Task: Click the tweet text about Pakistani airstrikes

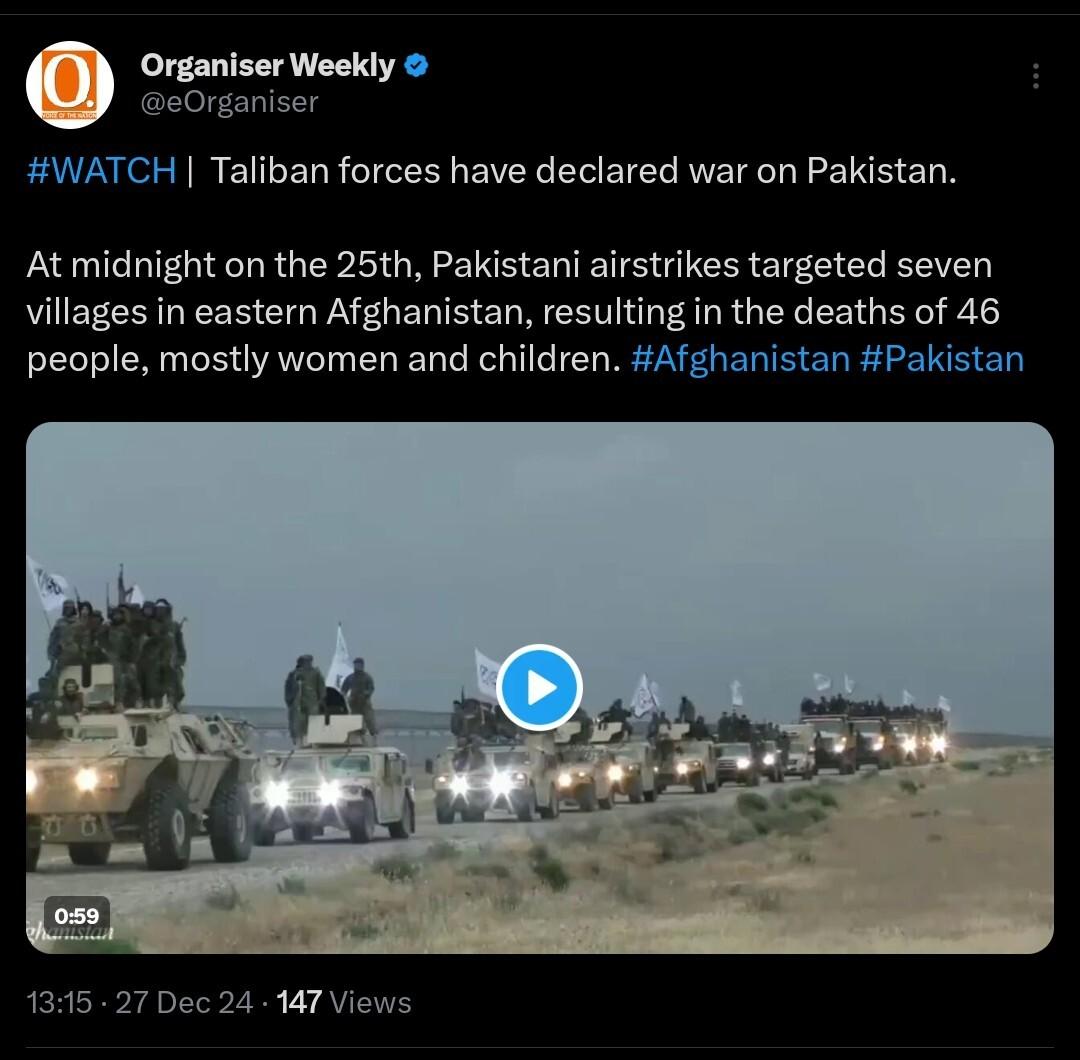Action: coord(513,312)
